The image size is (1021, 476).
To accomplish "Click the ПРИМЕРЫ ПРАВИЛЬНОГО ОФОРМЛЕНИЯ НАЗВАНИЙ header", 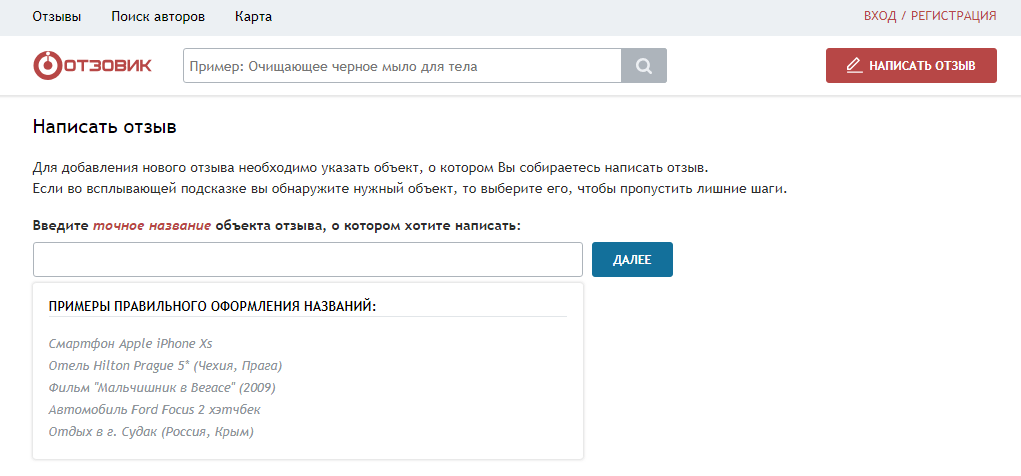I will tap(212, 305).
